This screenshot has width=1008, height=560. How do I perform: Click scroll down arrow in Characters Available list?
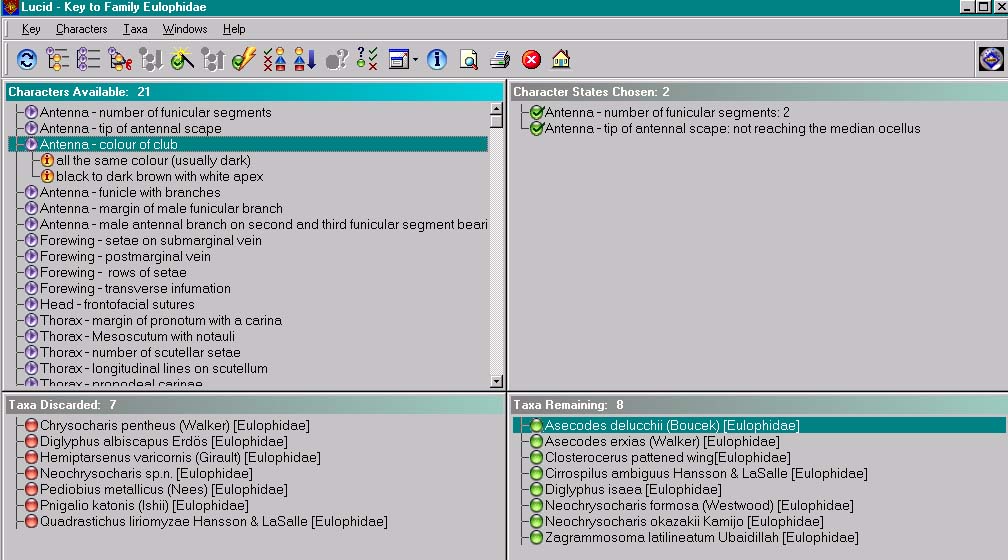(x=496, y=380)
